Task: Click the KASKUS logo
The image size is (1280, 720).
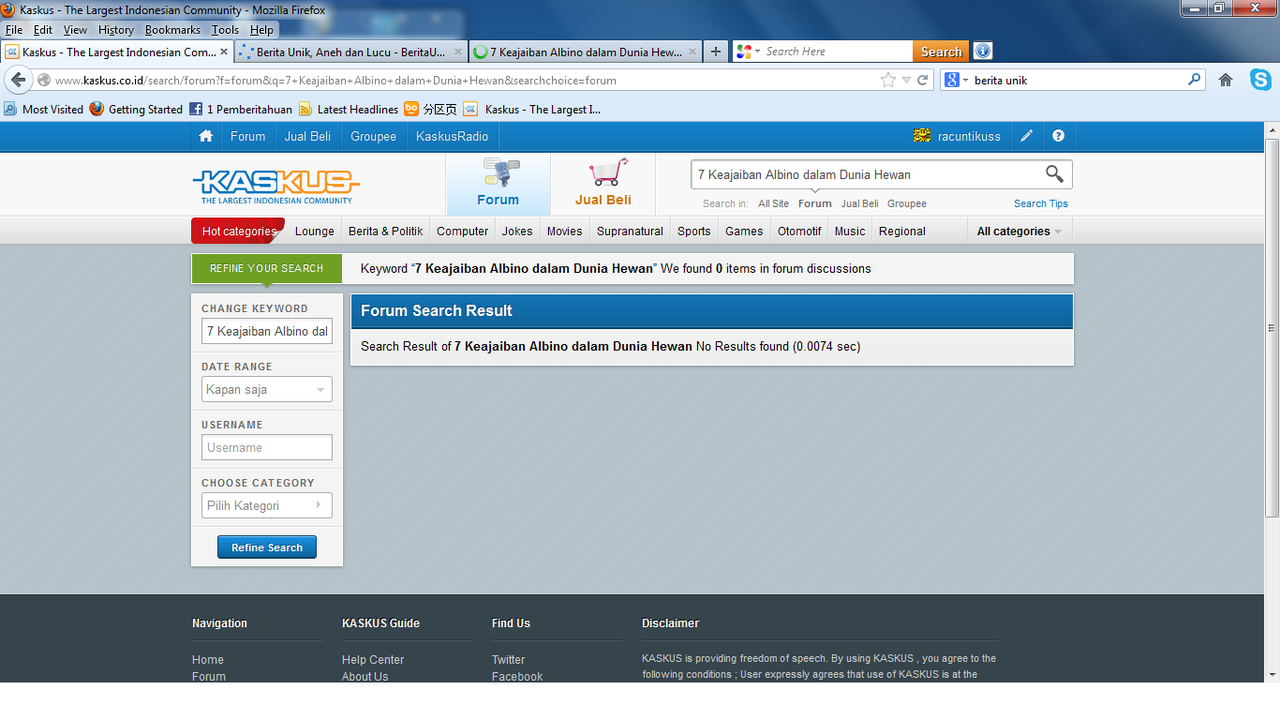Action: 276,186
